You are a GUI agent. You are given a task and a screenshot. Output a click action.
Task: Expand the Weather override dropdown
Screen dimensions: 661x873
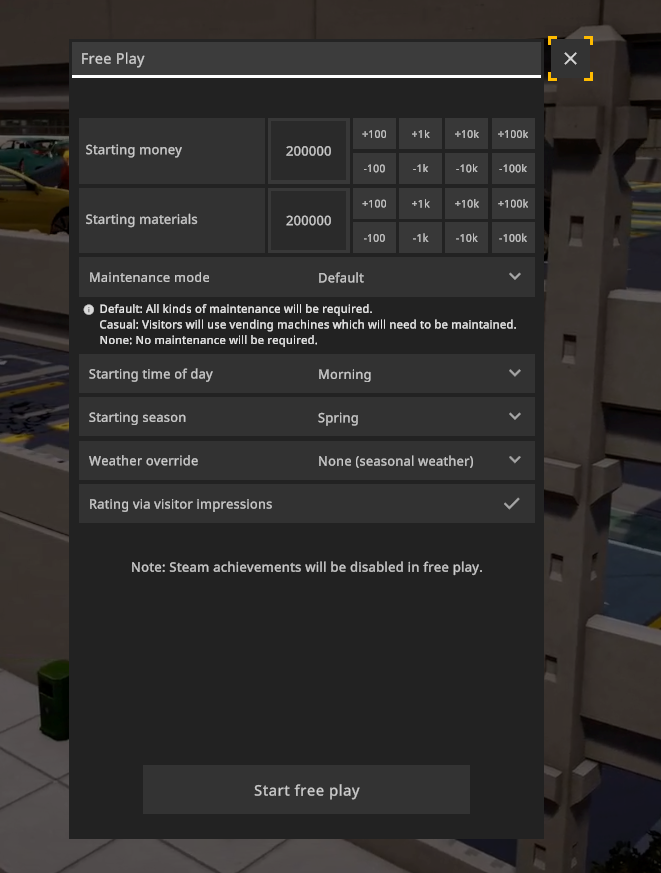point(514,461)
